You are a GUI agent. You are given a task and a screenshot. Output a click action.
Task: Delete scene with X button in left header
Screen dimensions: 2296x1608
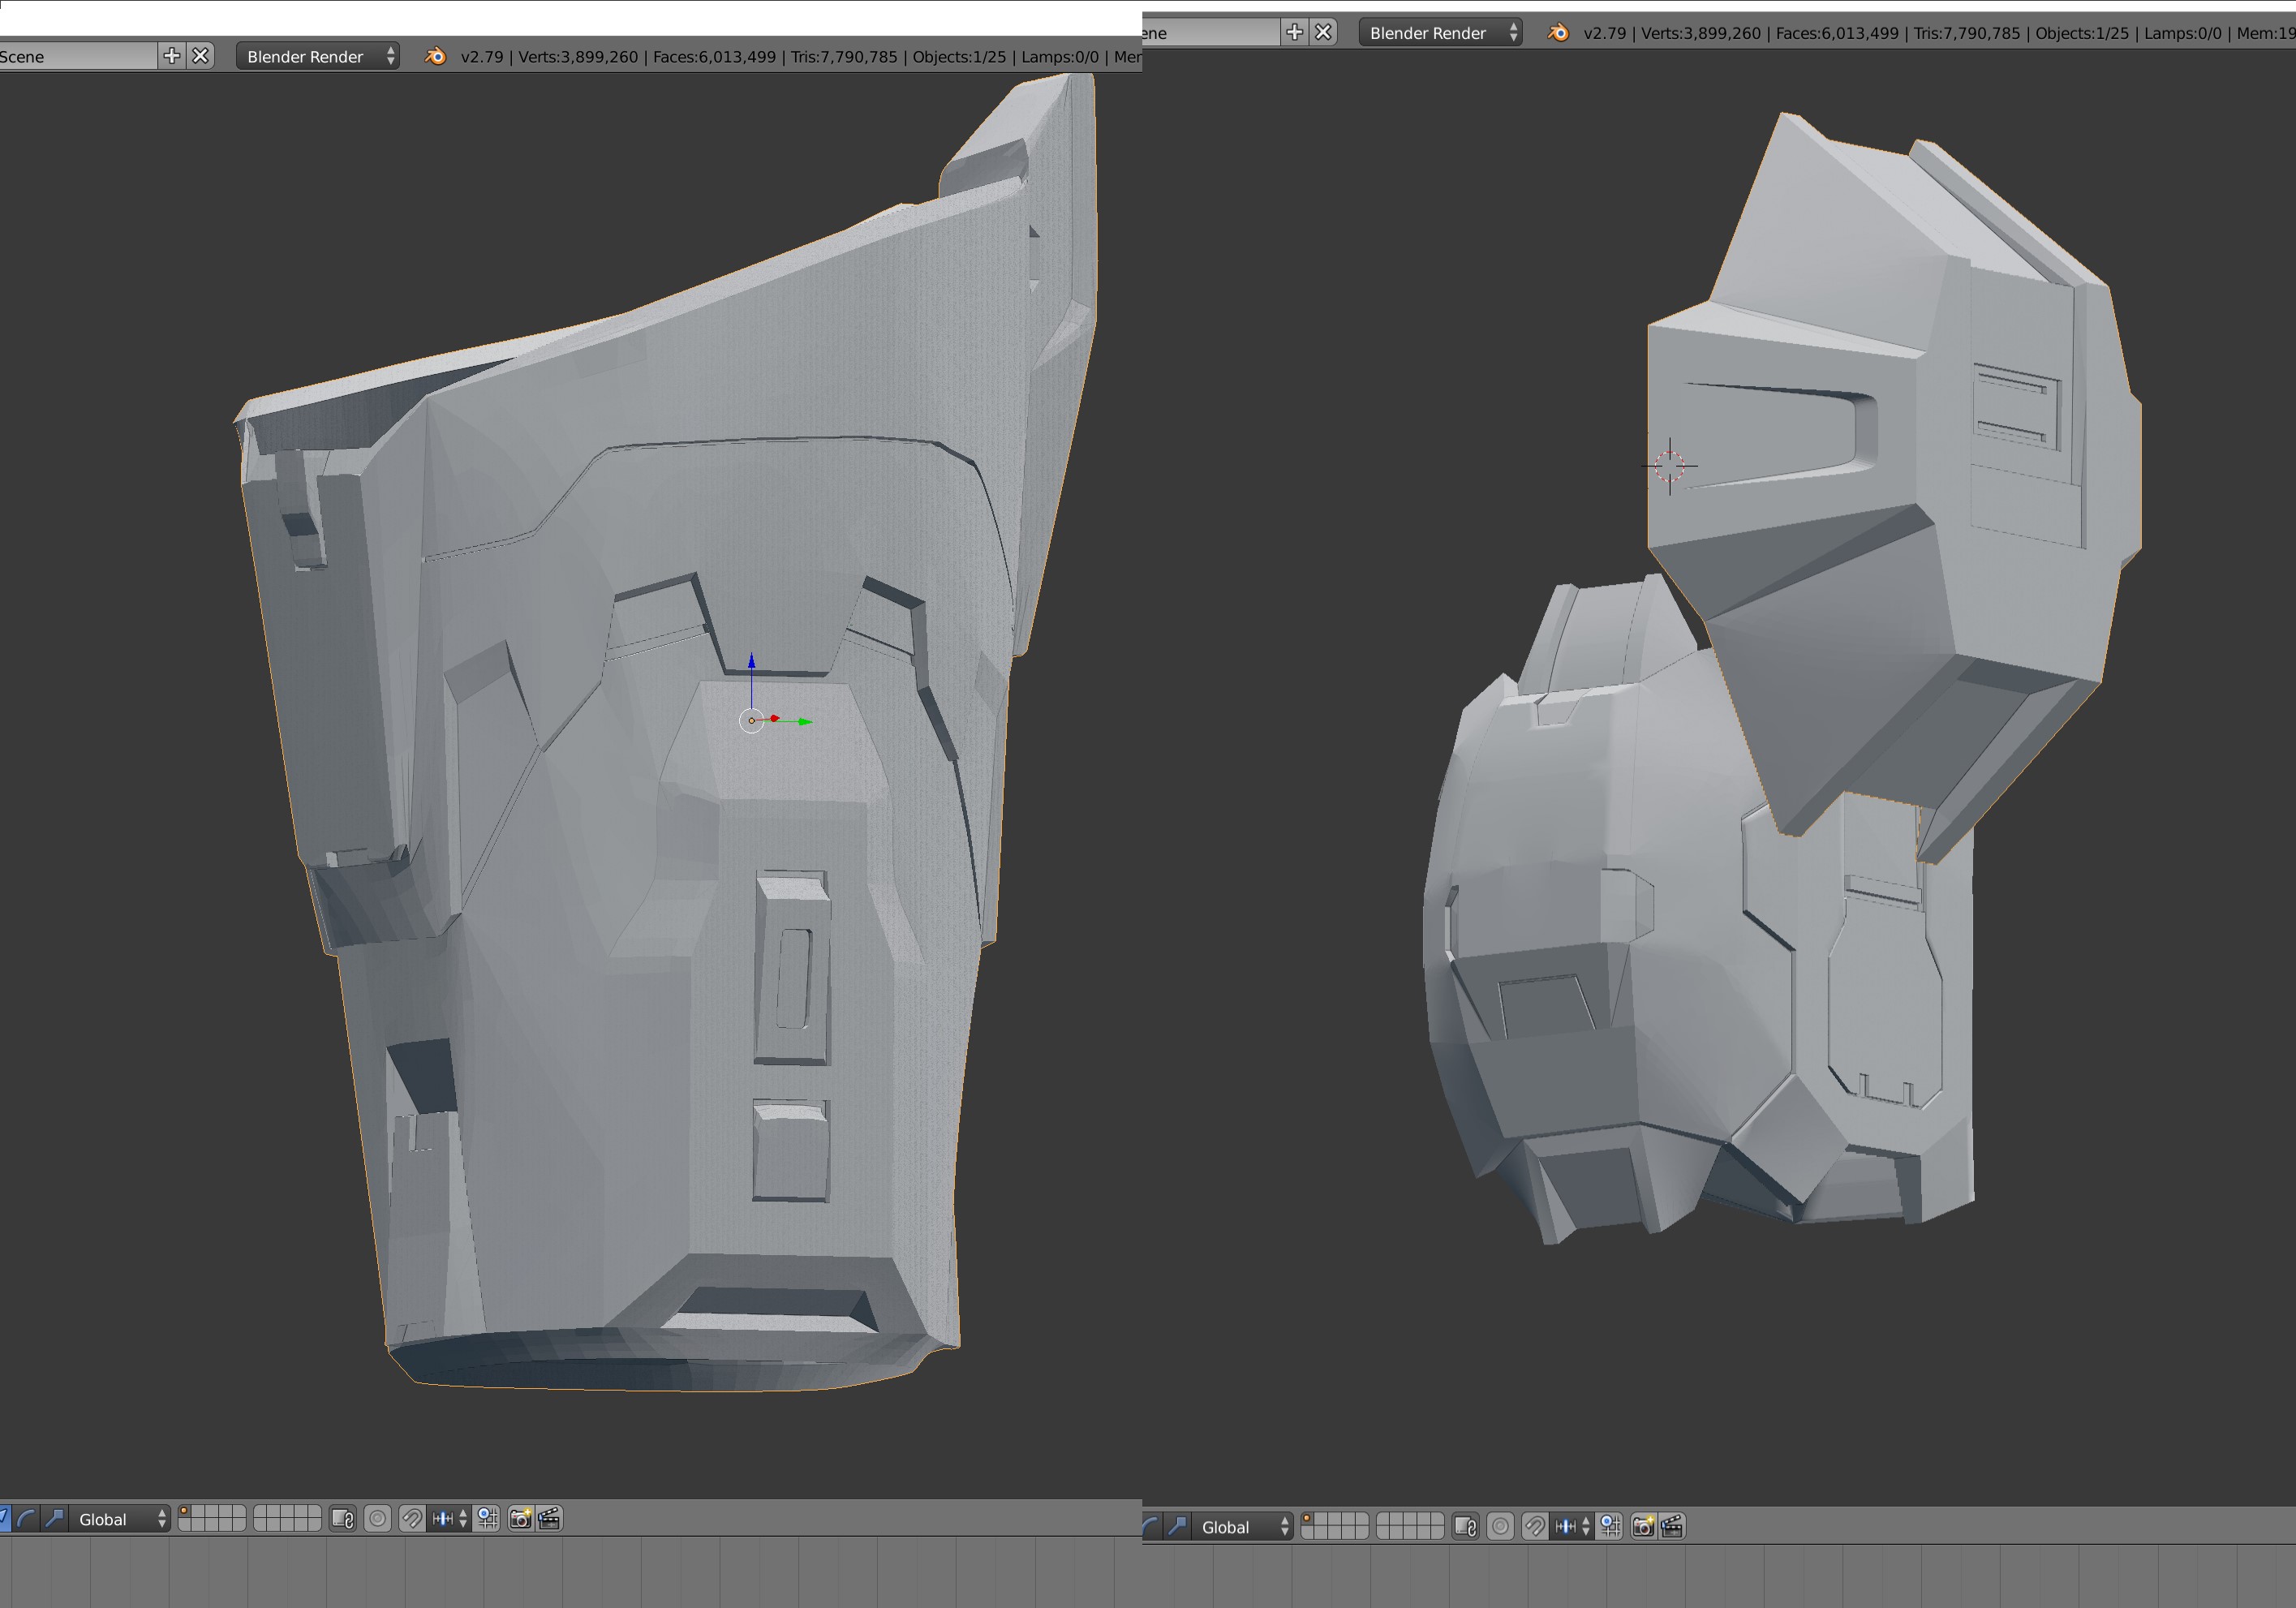(x=201, y=56)
